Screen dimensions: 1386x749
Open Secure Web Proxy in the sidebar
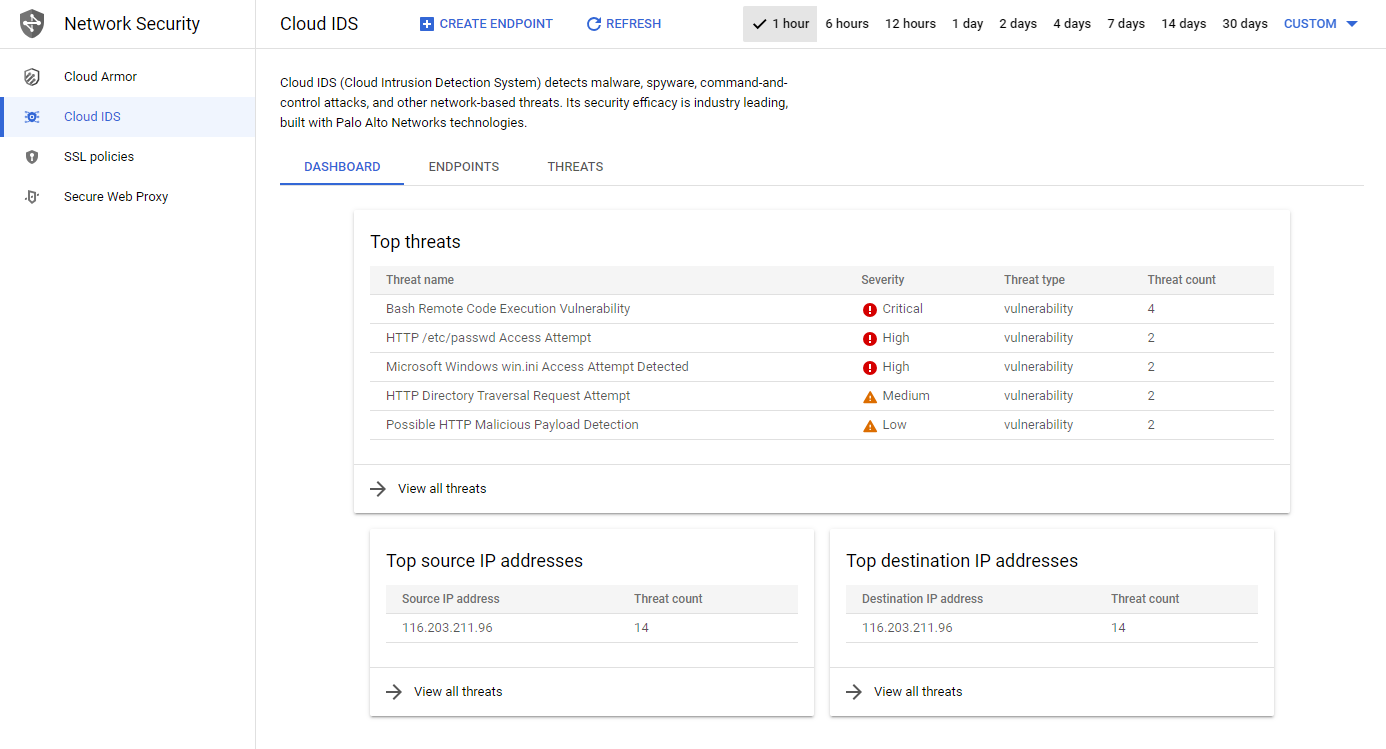[128, 197]
